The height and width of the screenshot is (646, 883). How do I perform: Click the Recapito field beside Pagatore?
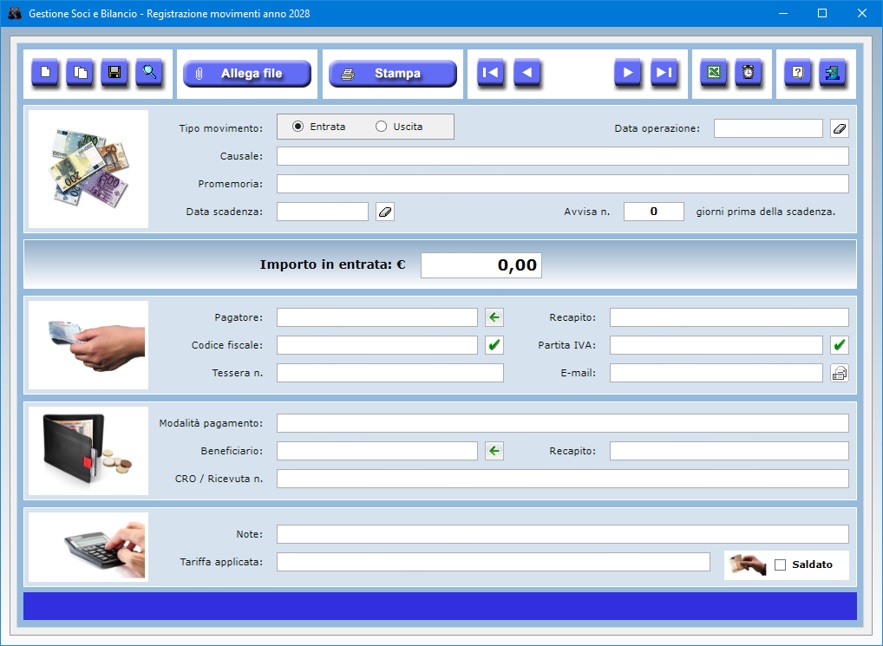[x=729, y=318]
